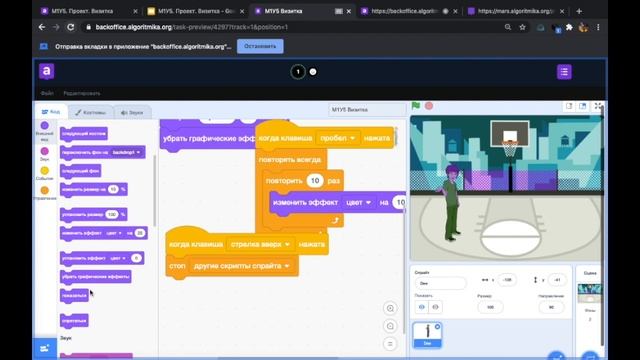The image size is (640, 360).
Task: Open the 'Файл' menu
Action: 47,93
